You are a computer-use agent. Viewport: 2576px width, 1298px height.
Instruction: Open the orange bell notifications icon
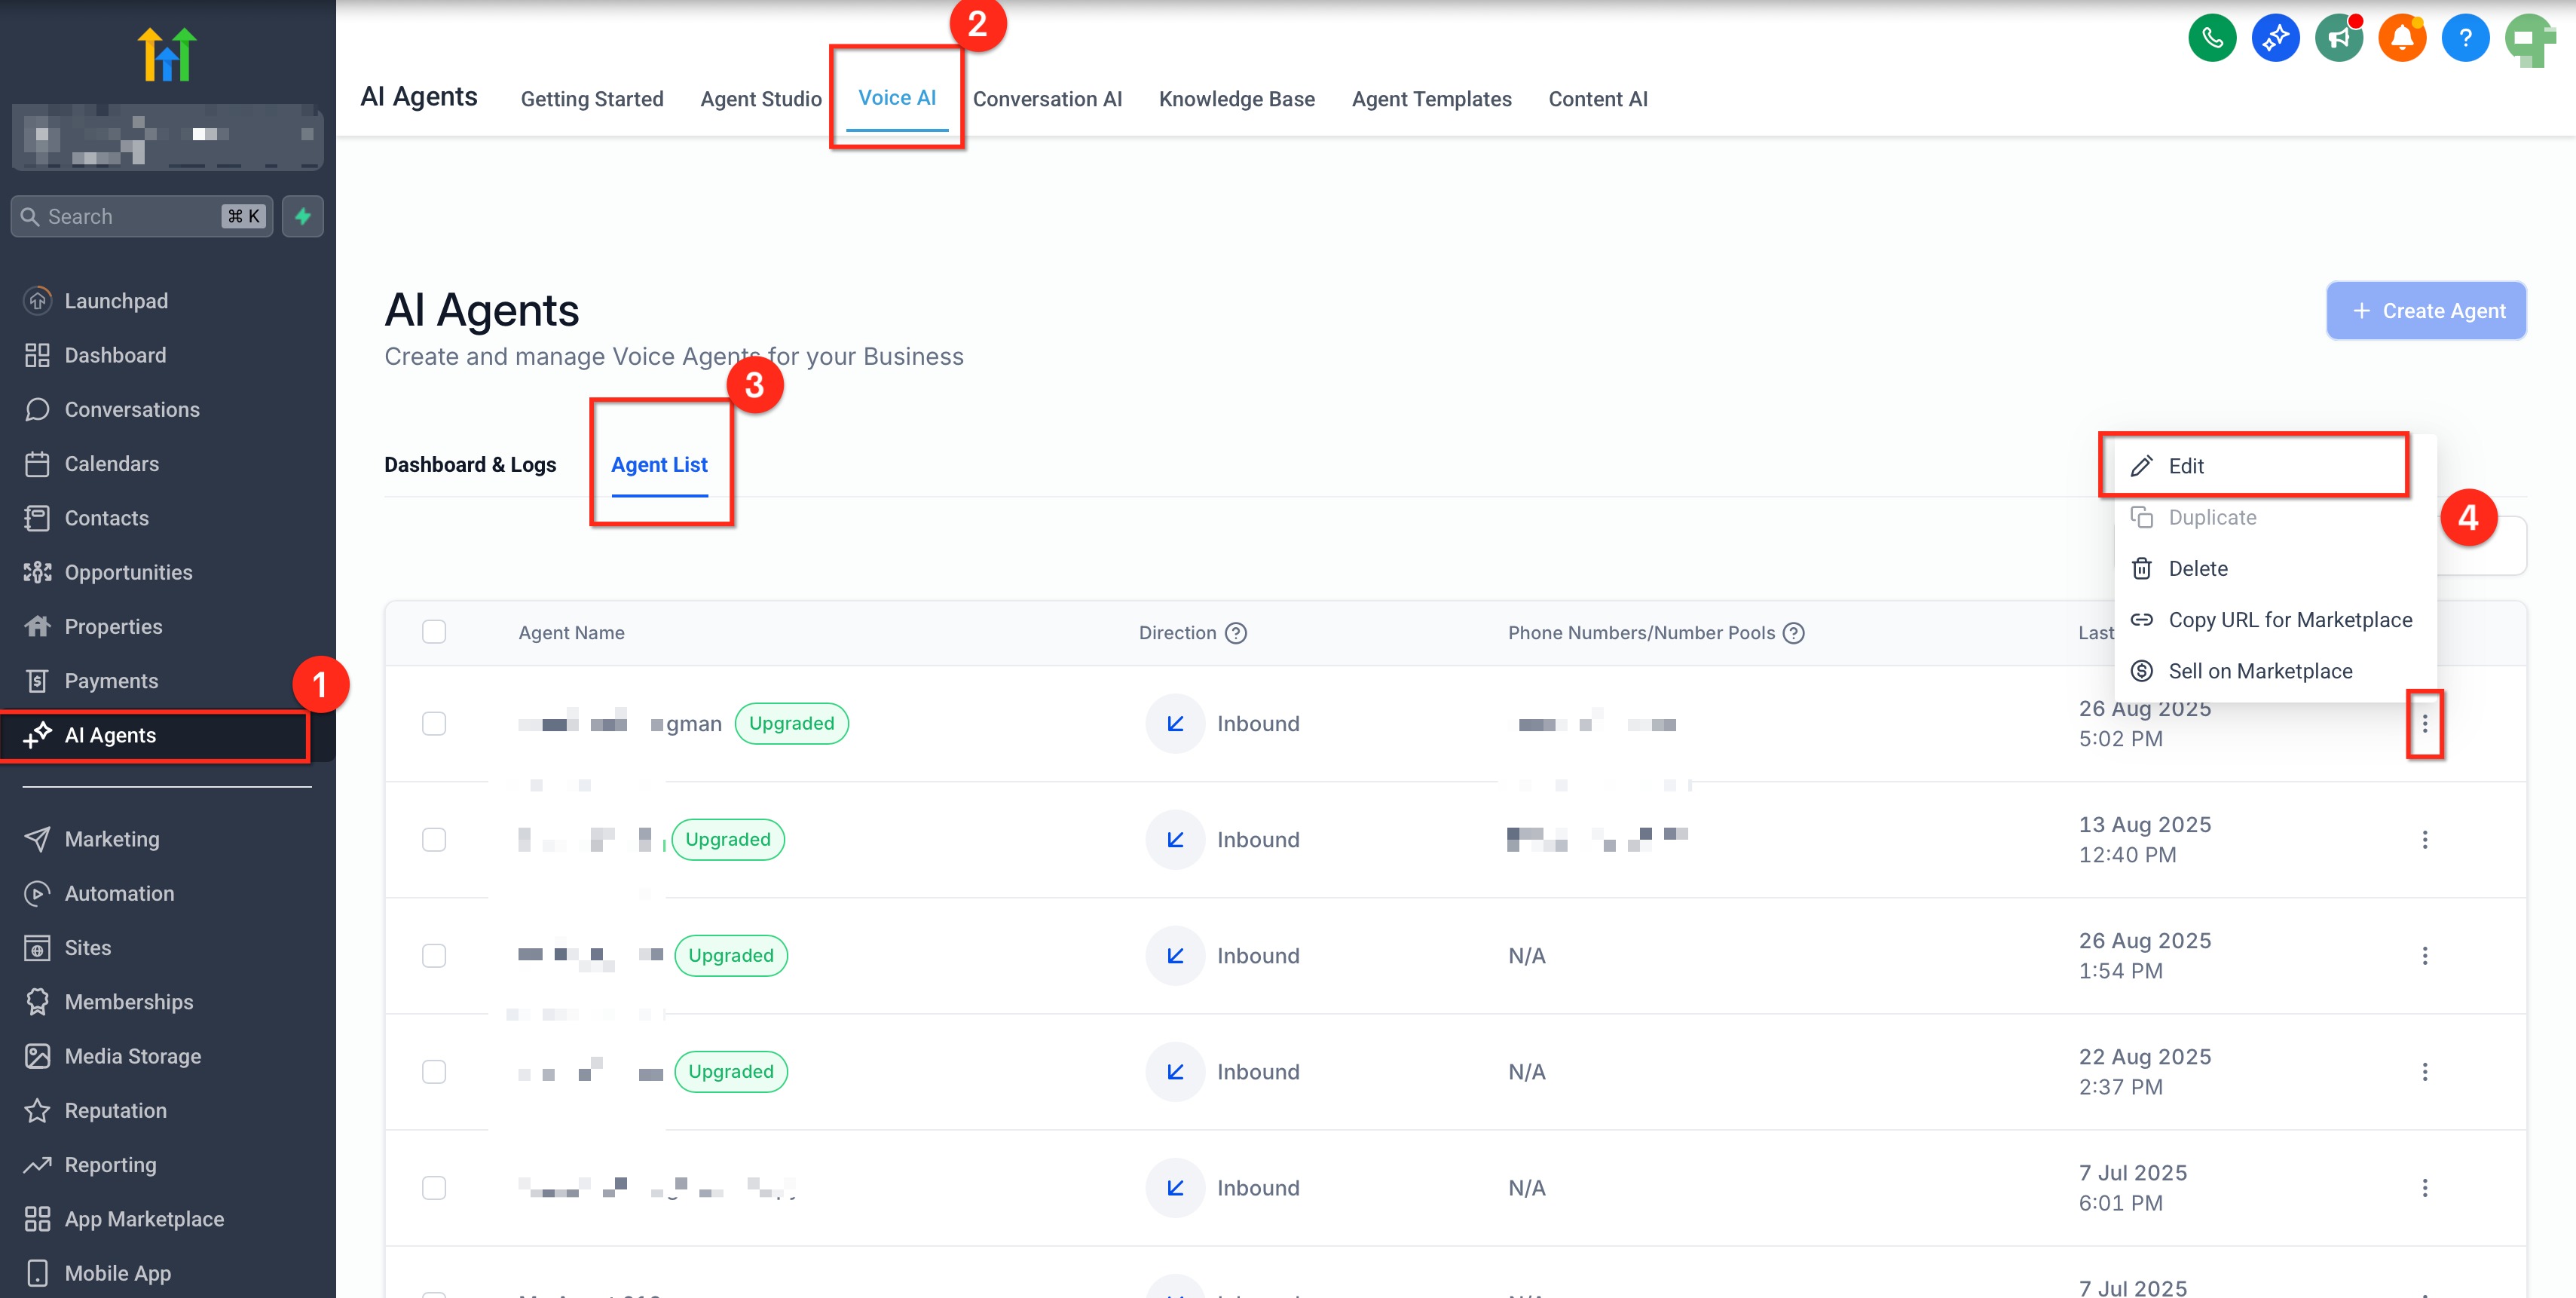tap(2401, 39)
